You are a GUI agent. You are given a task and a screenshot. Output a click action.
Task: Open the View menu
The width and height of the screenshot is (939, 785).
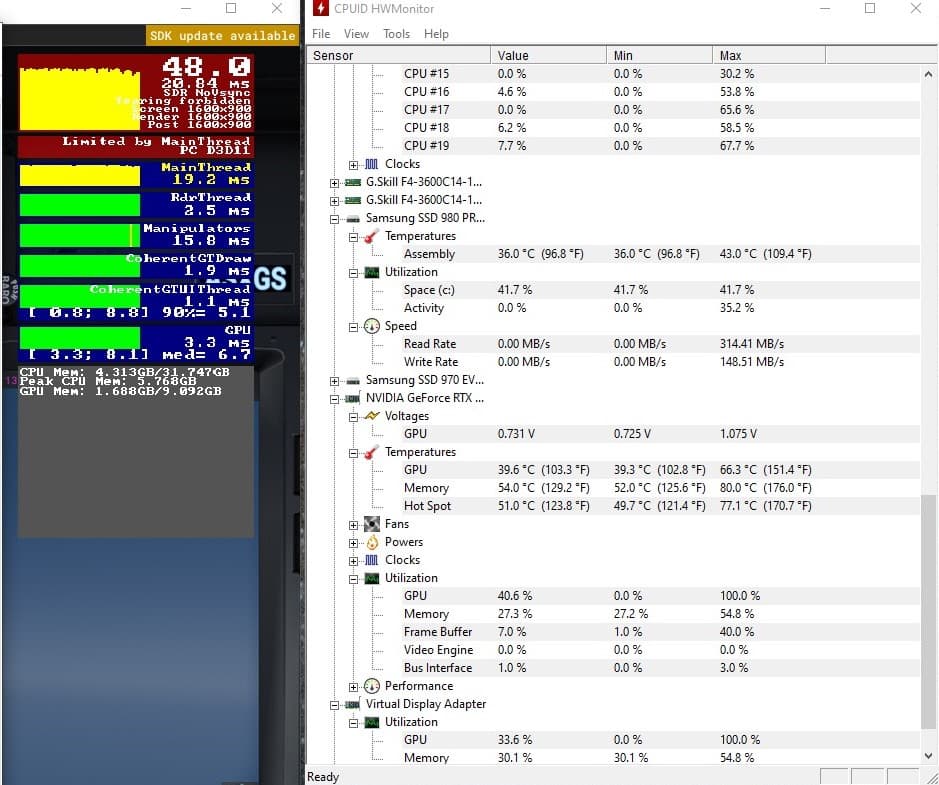356,34
